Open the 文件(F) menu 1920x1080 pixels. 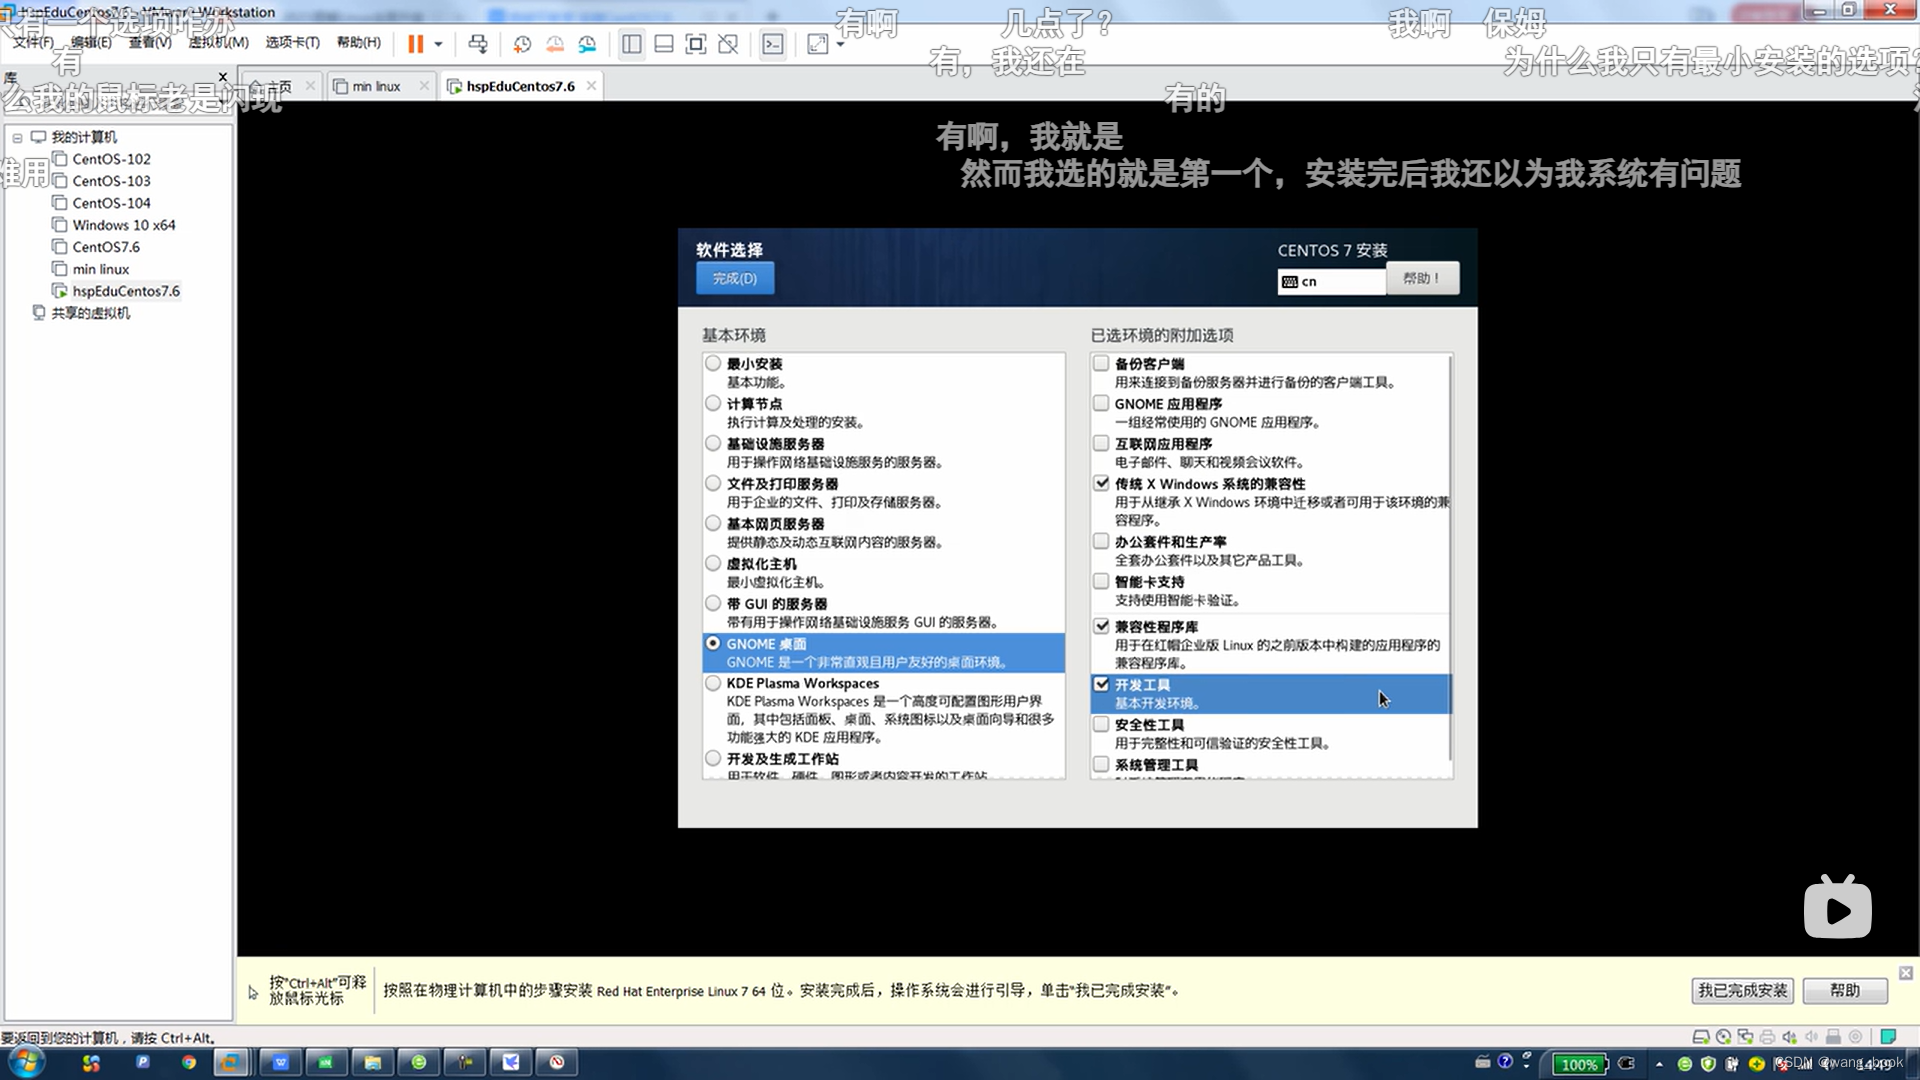pos(33,42)
